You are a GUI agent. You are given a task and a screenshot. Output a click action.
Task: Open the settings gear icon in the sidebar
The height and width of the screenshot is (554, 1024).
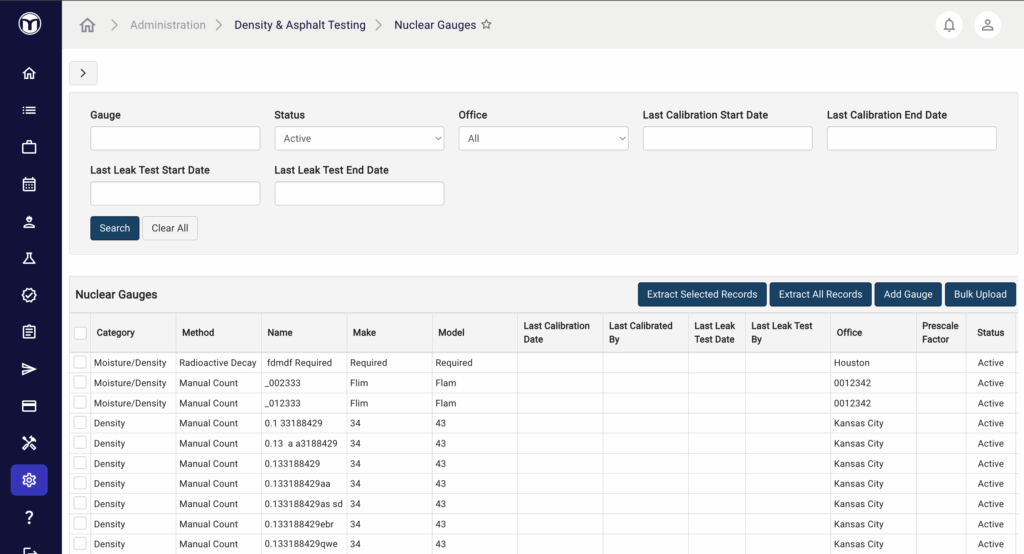pyautogui.click(x=29, y=480)
